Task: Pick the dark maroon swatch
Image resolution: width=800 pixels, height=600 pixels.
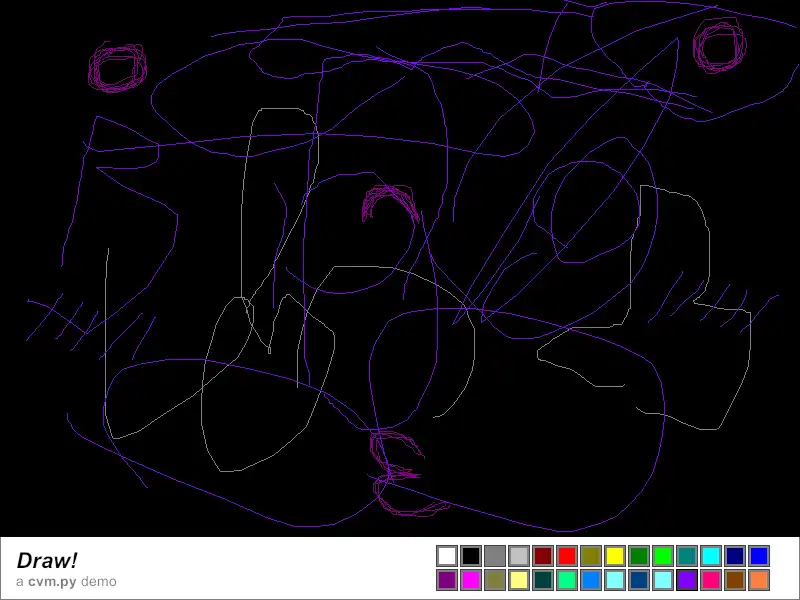Action: (x=543, y=556)
